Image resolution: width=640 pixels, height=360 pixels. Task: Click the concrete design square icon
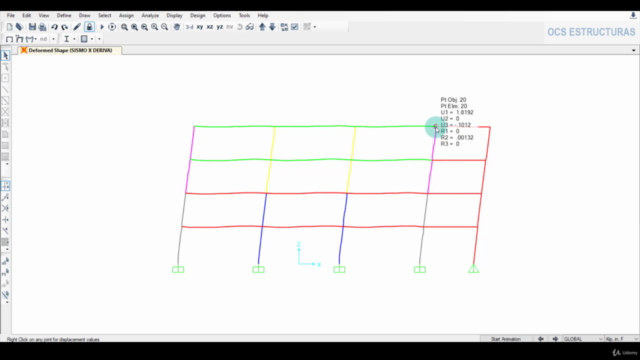tap(84, 39)
